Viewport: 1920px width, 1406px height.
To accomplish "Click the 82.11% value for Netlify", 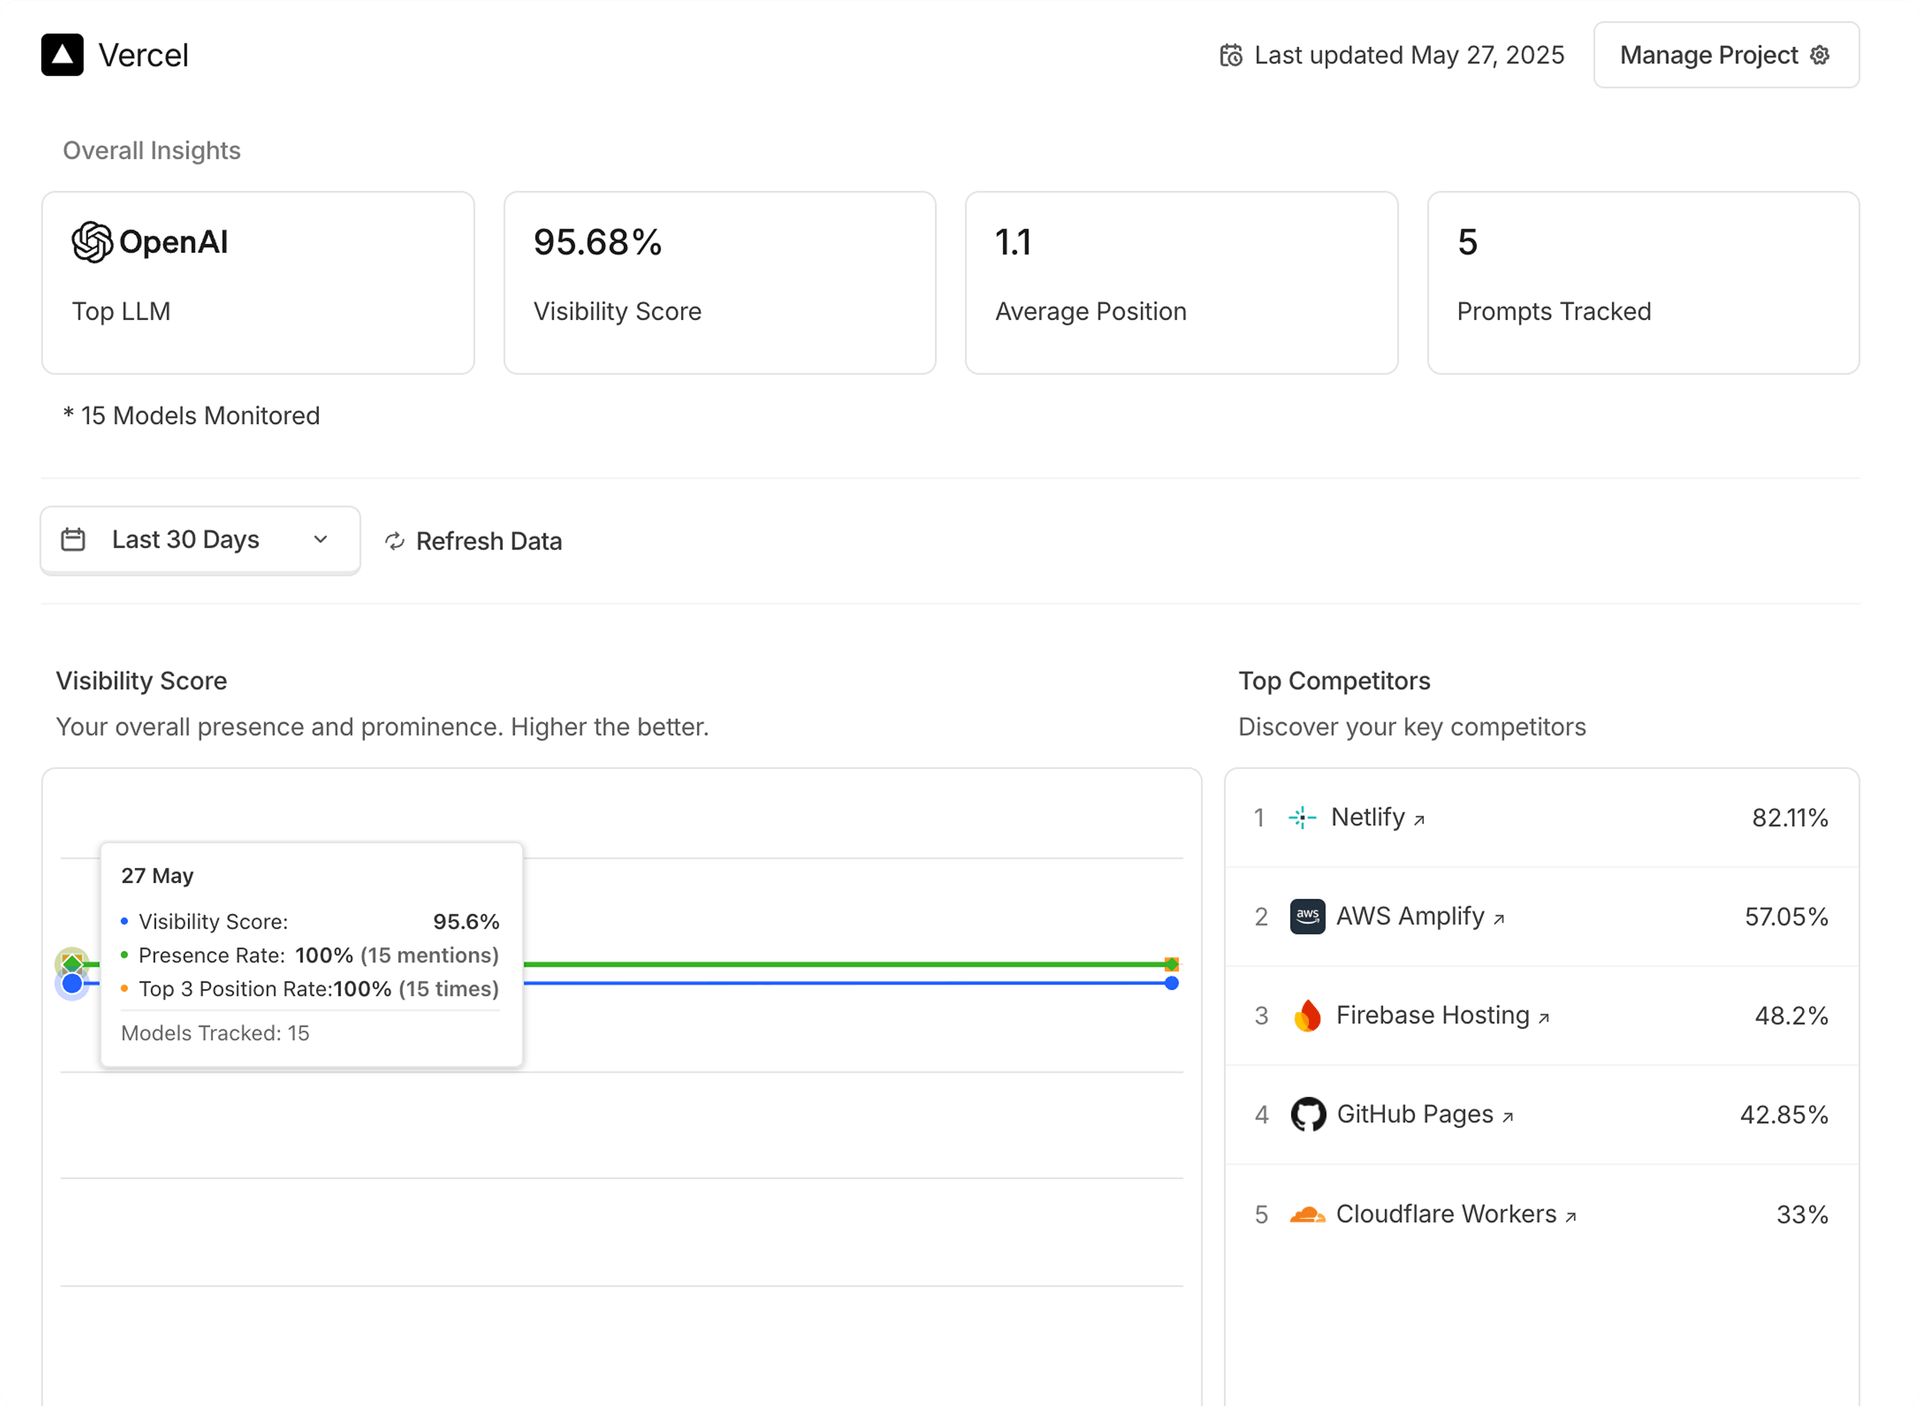I will (1790, 818).
